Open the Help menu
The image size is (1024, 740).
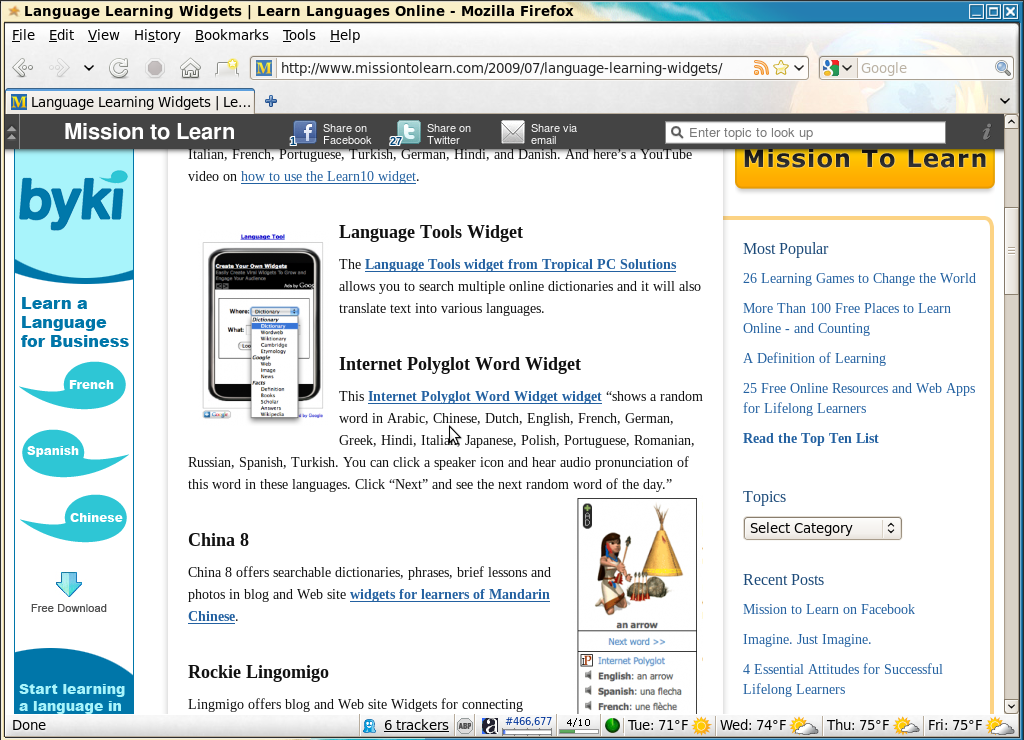click(x=345, y=35)
